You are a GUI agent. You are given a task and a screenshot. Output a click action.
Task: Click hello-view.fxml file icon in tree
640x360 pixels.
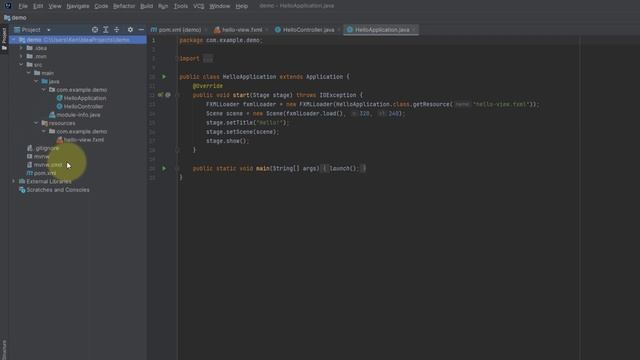click(x=60, y=140)
